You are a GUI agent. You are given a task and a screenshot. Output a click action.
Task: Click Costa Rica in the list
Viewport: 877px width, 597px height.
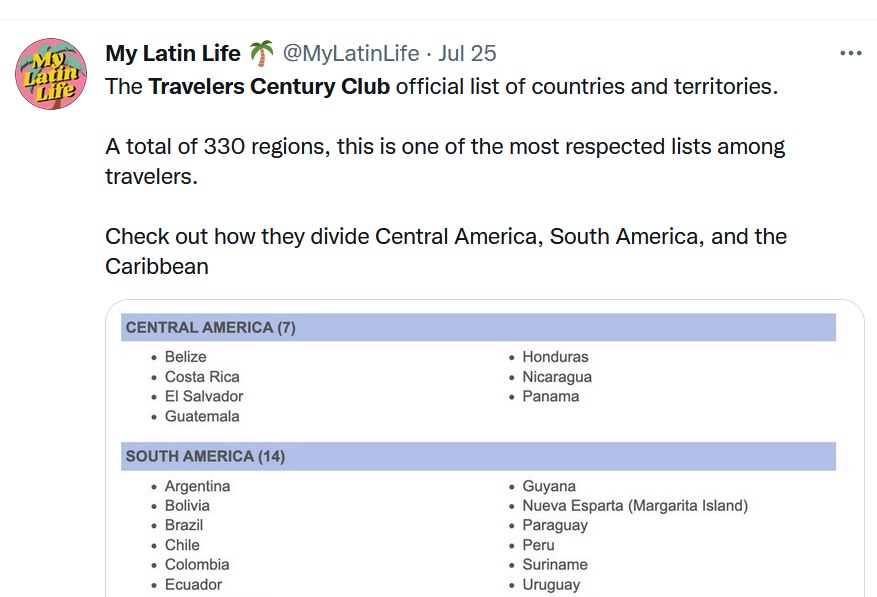click(202, 377)
